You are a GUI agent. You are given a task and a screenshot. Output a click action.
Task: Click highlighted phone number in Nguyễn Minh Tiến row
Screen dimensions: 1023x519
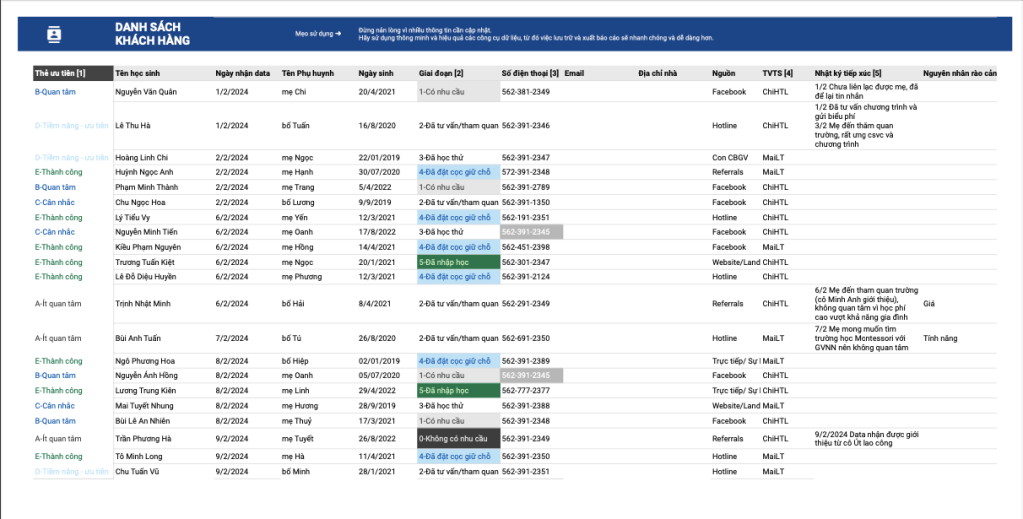tap(532, 232)
